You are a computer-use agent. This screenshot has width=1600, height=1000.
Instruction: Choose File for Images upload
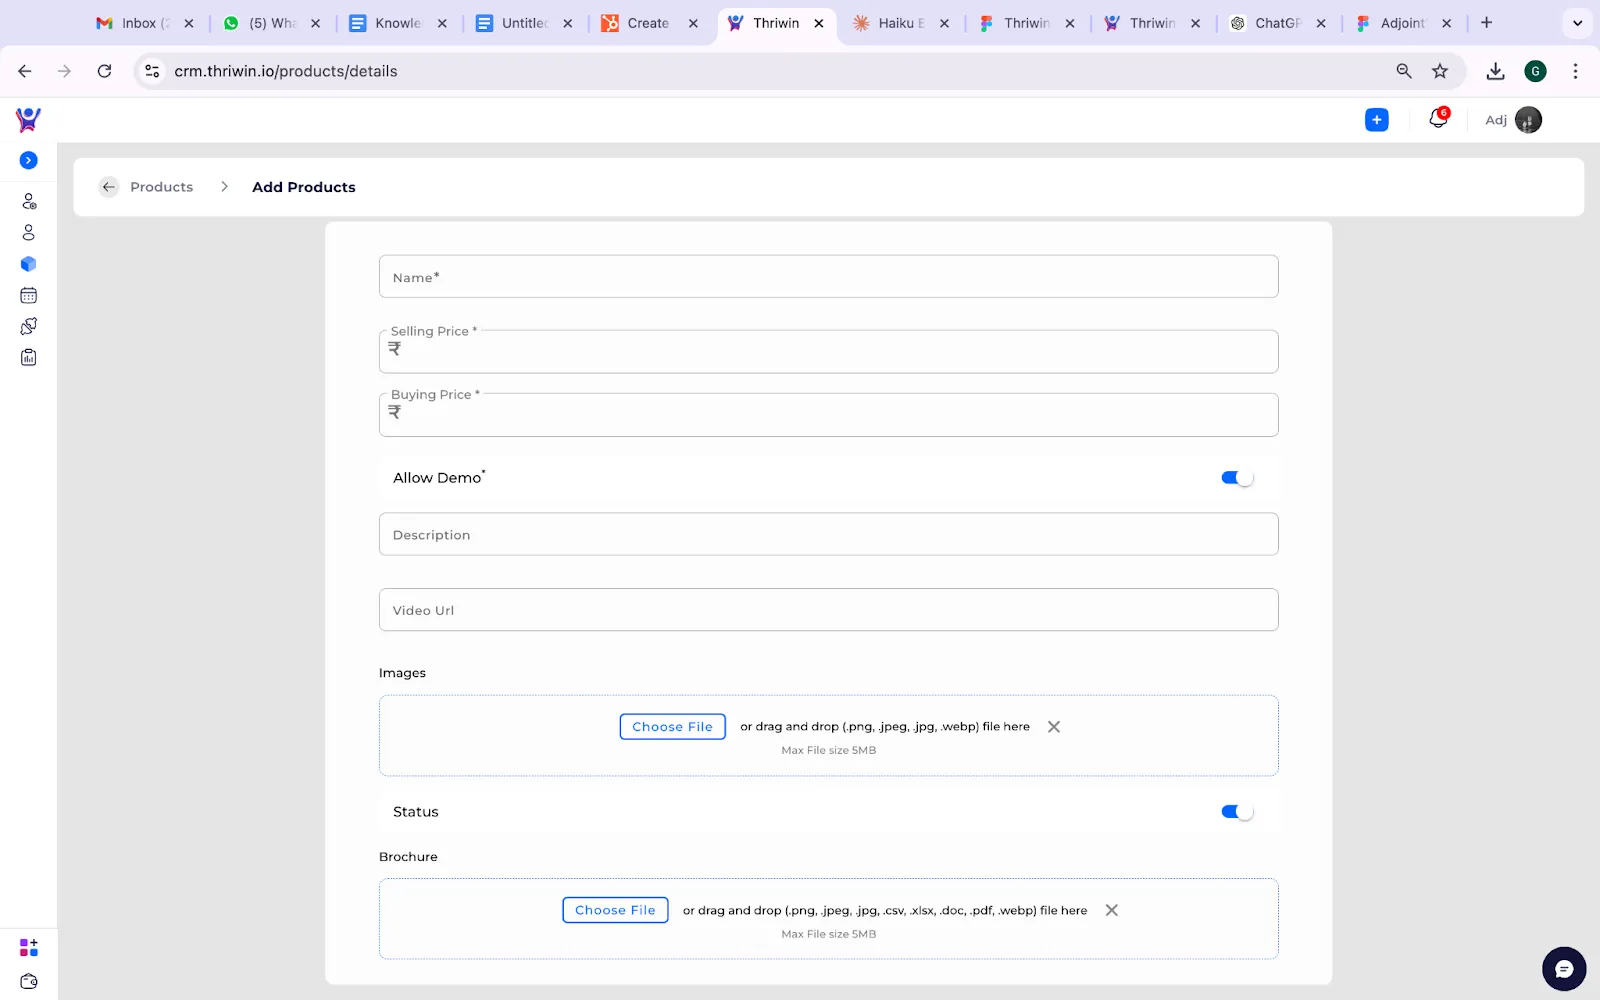(673, 727)
